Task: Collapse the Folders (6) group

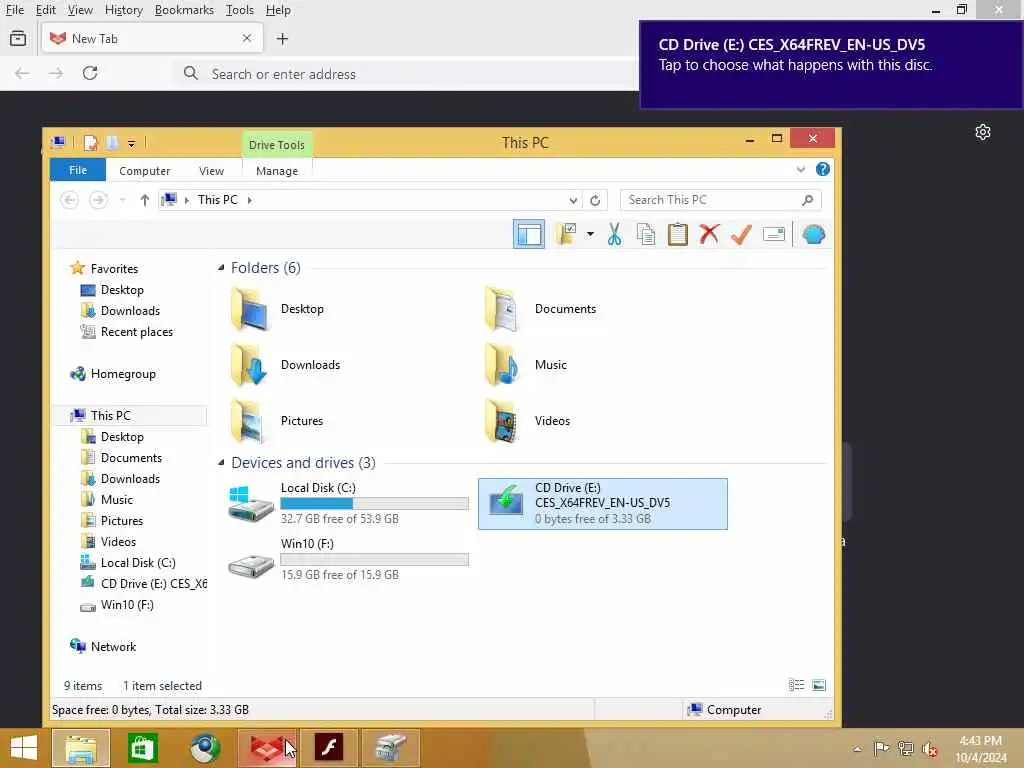Action: pyautogui.click(x=221, y=267)
